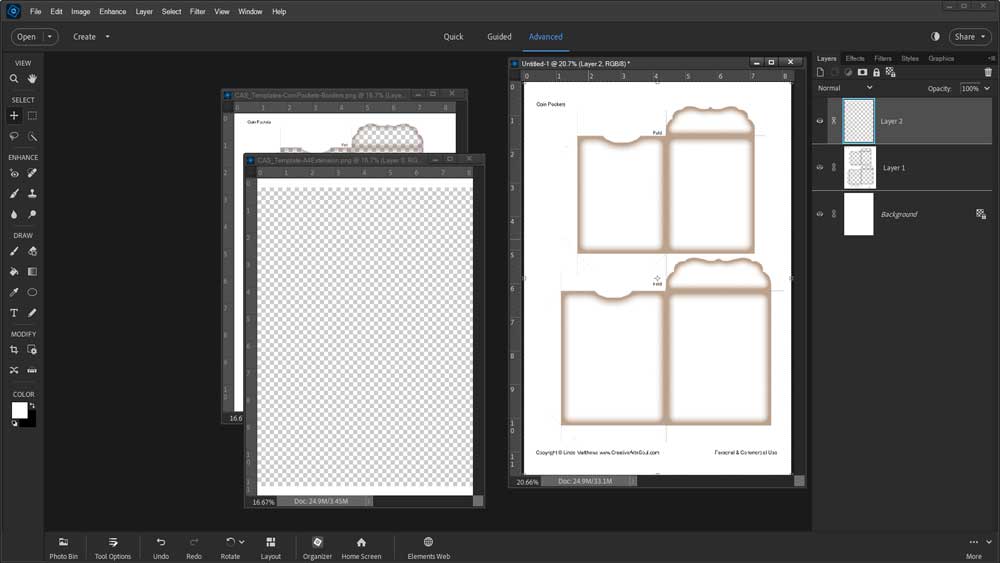Hide the Background layer eye icon
This screenshot has height=563, width=1000.
tap(820, 214)
